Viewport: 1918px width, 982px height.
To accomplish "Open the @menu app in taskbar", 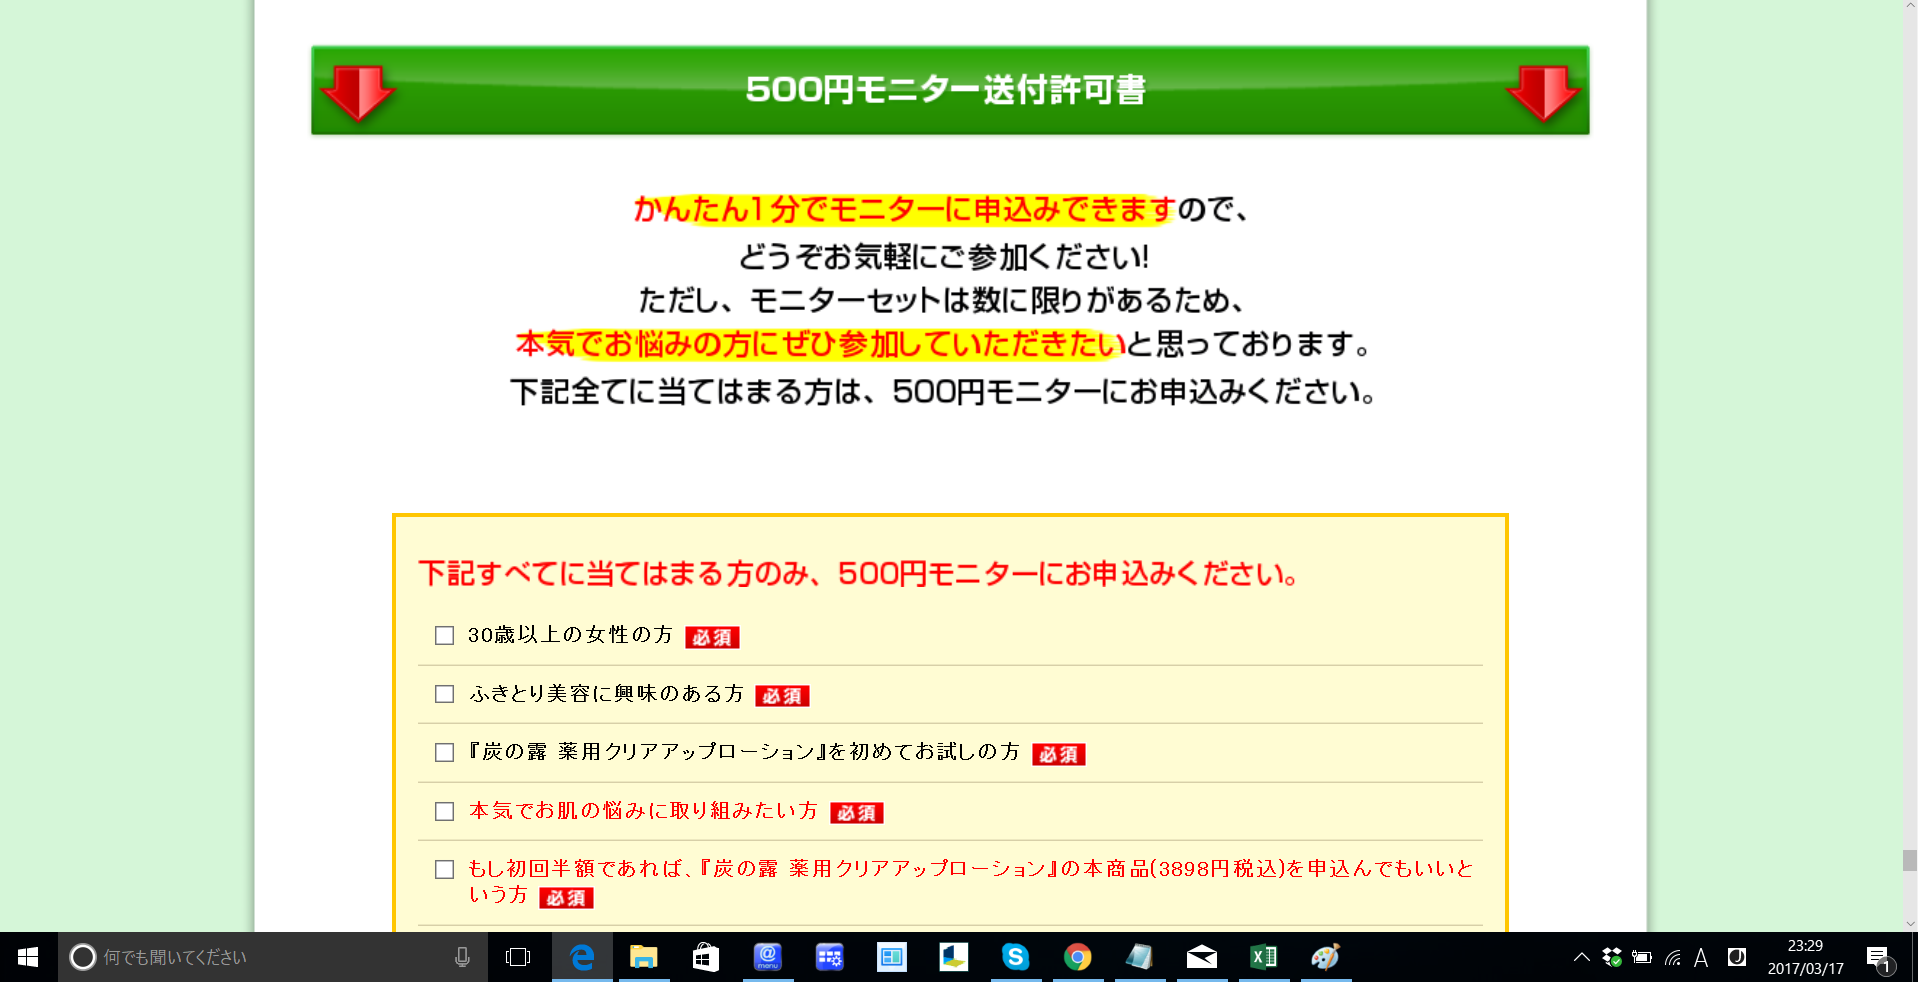I will (767, 957).
